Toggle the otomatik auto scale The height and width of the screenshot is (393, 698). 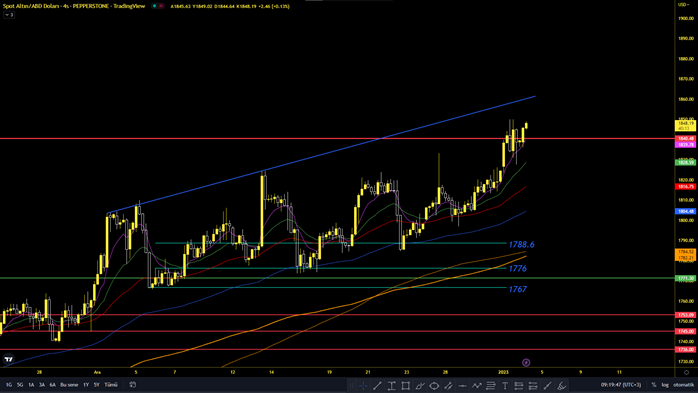click(x=683, y=385)
